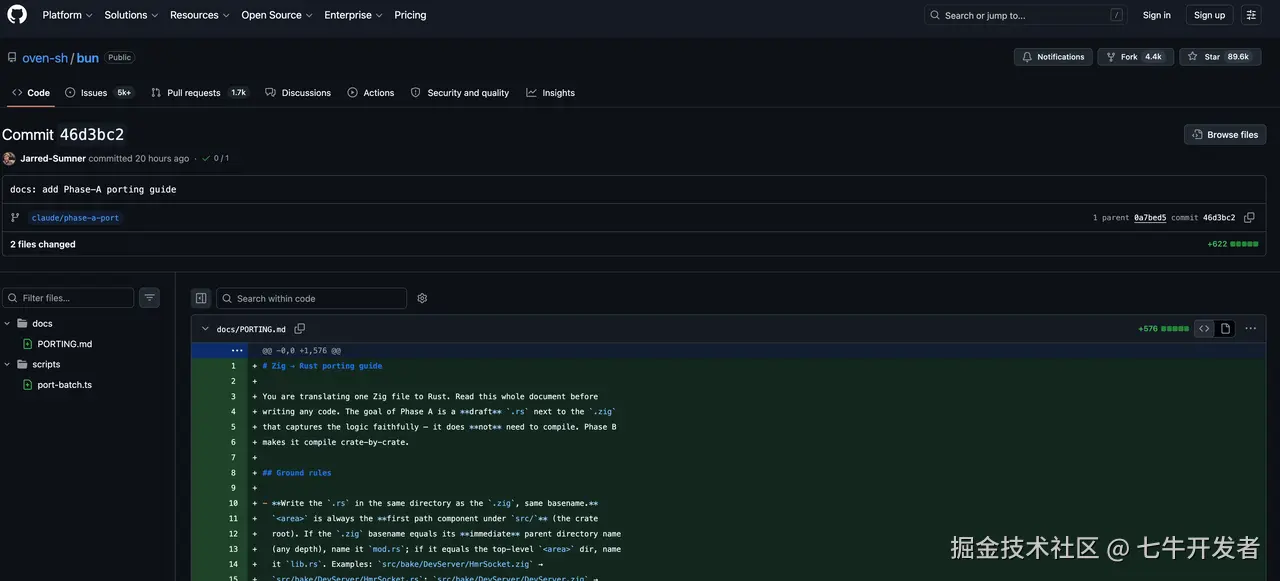This screenshot has width=1280, height=581.
Task: Select the scripts folder in tree
Action: [46, 365]
